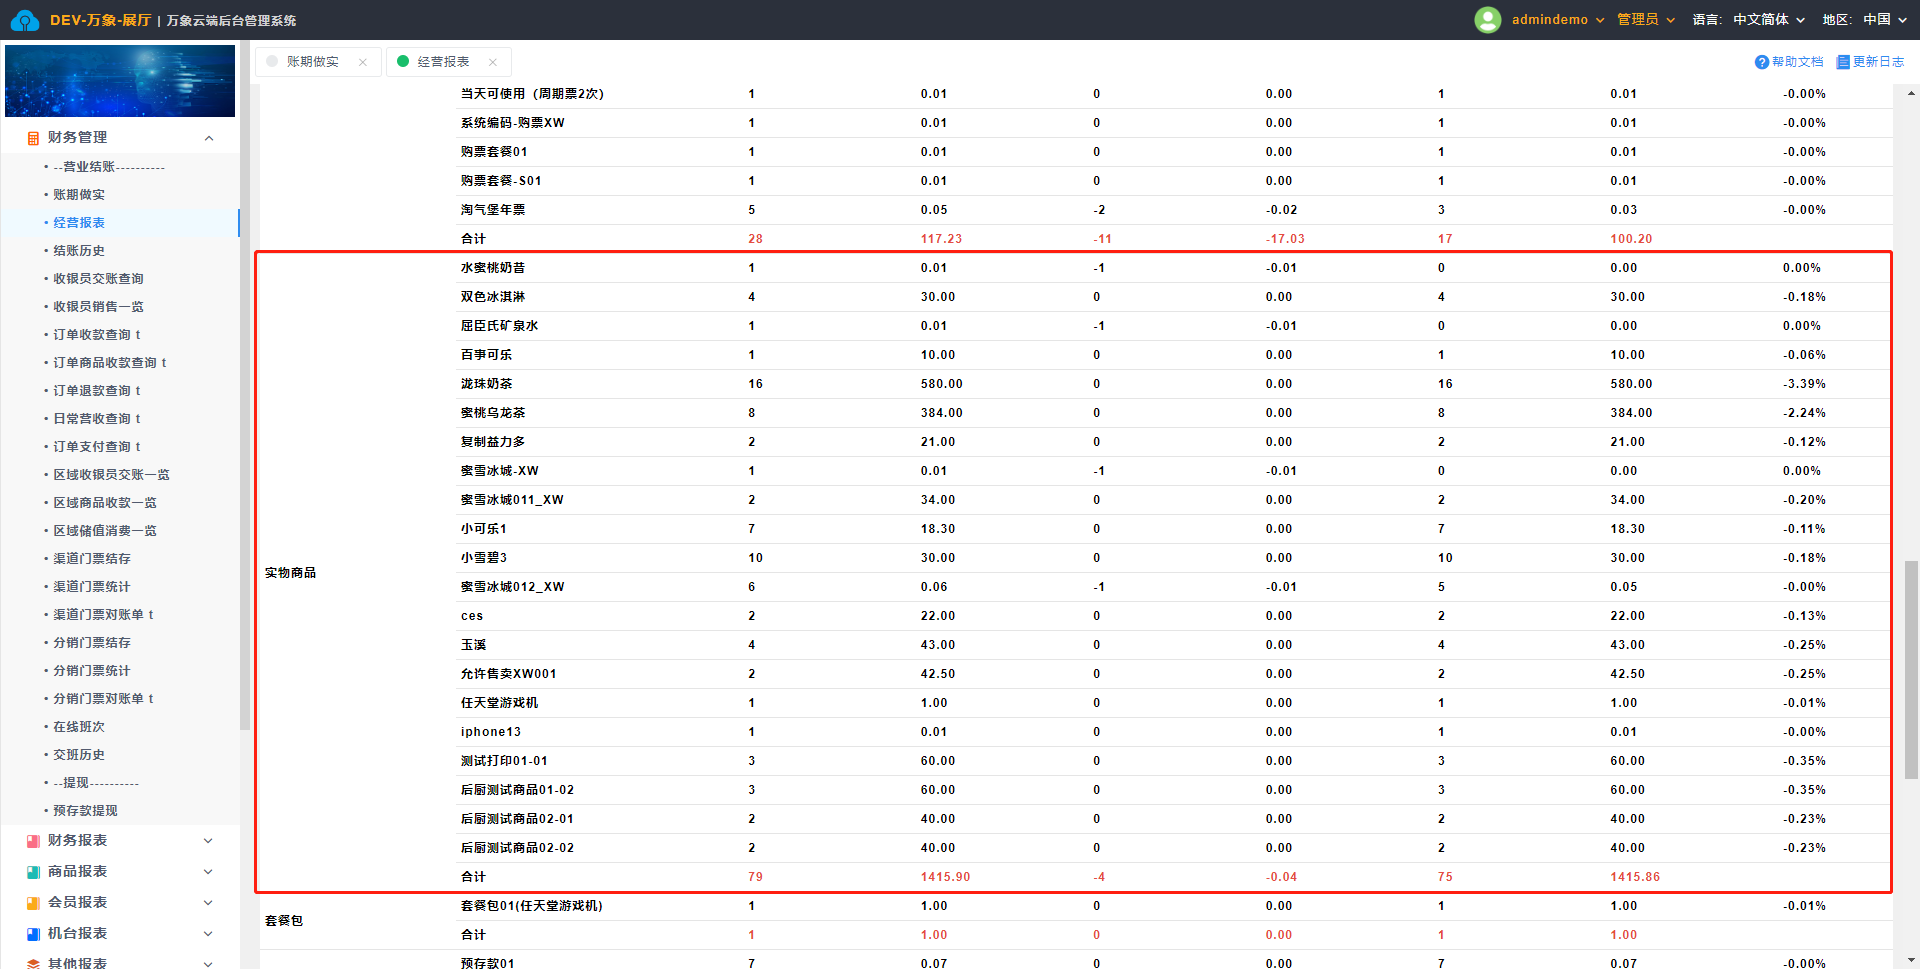Click the 财务报表 sidebar icon
The width and height of the screenshot is (1920, 969).
(33, 841)
